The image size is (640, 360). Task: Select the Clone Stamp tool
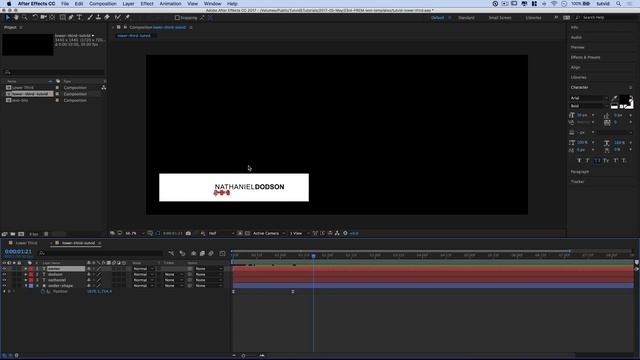pos(98,18)
